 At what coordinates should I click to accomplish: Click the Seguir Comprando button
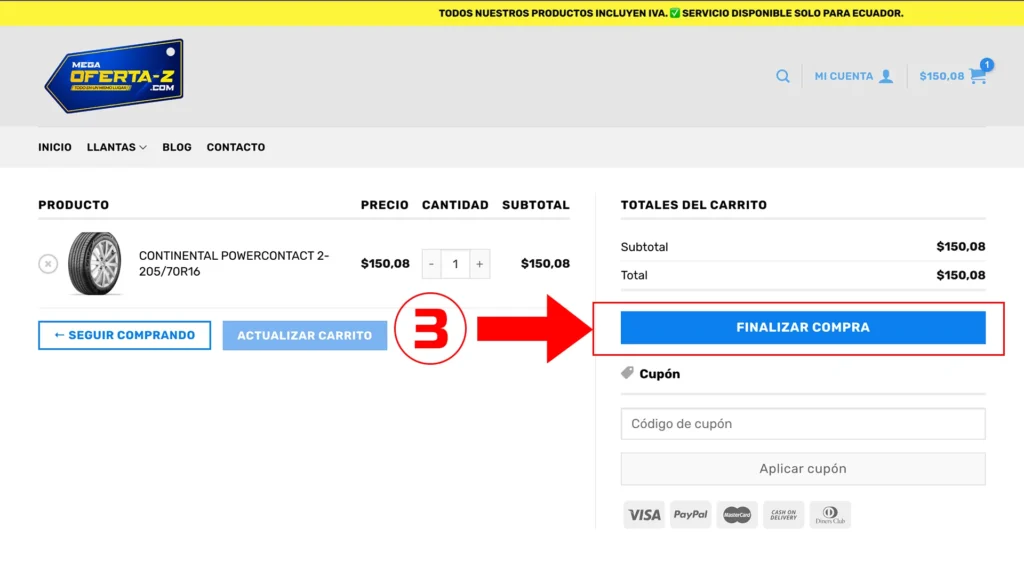click(x=124, y=335)
